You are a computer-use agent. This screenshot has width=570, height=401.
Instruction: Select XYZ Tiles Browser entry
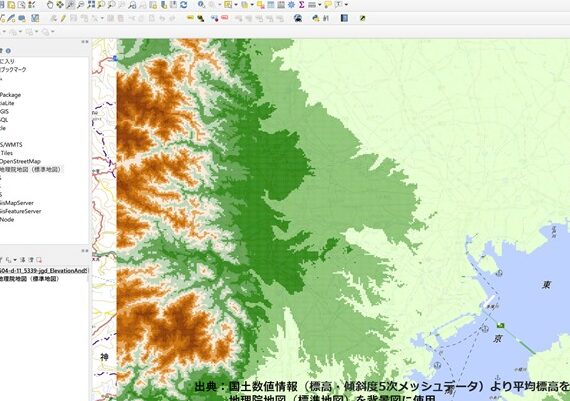pyautogui.click(x=7, y=153)
